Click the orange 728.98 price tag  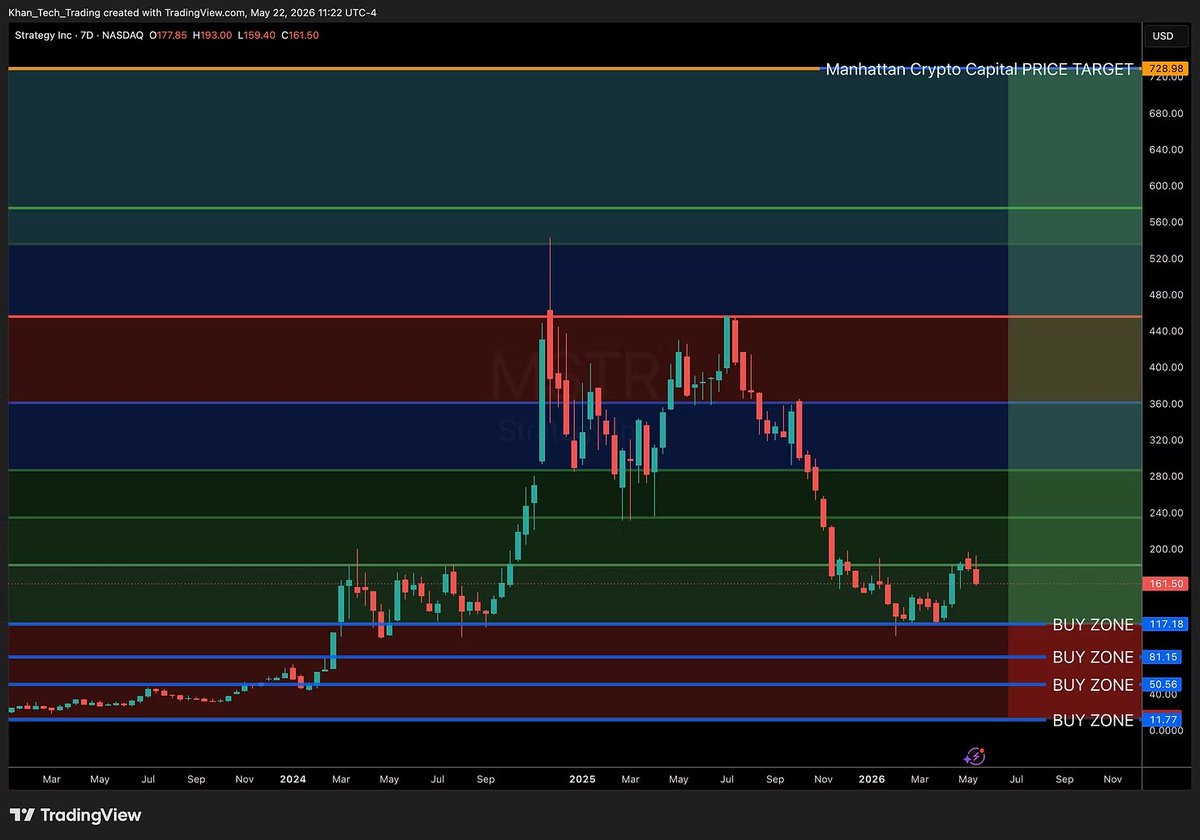point(1164,69)
